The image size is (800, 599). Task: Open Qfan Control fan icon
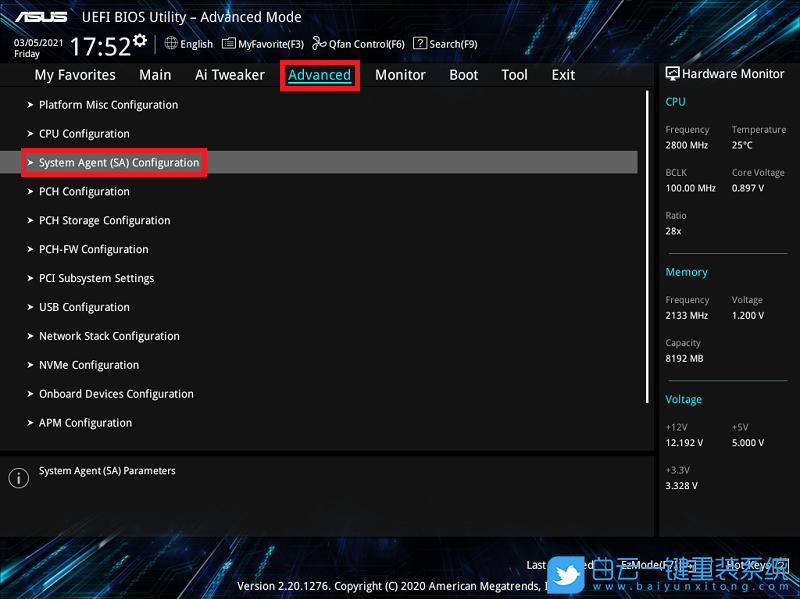319,43
